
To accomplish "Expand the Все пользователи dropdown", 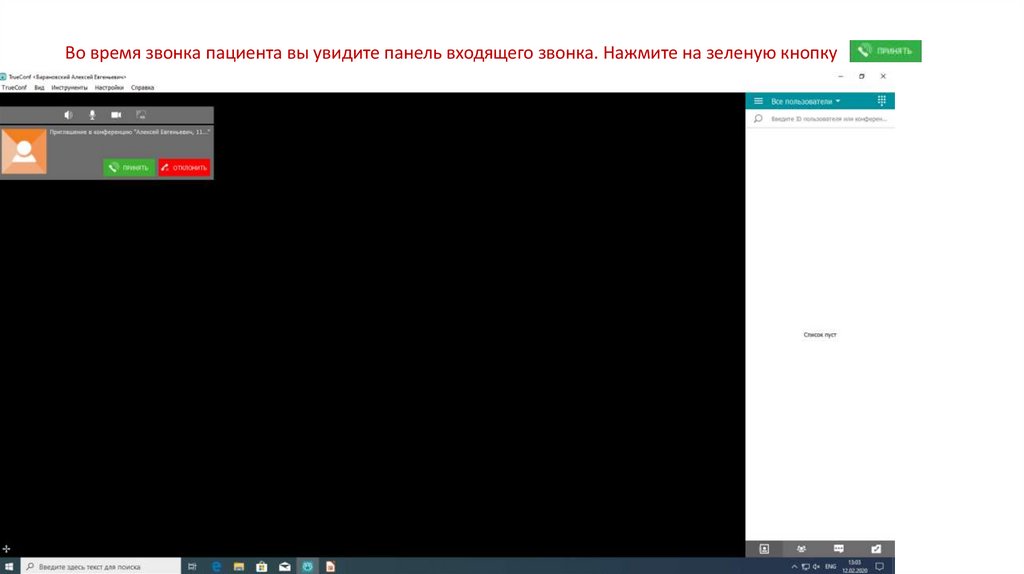I will click(805, 101).
